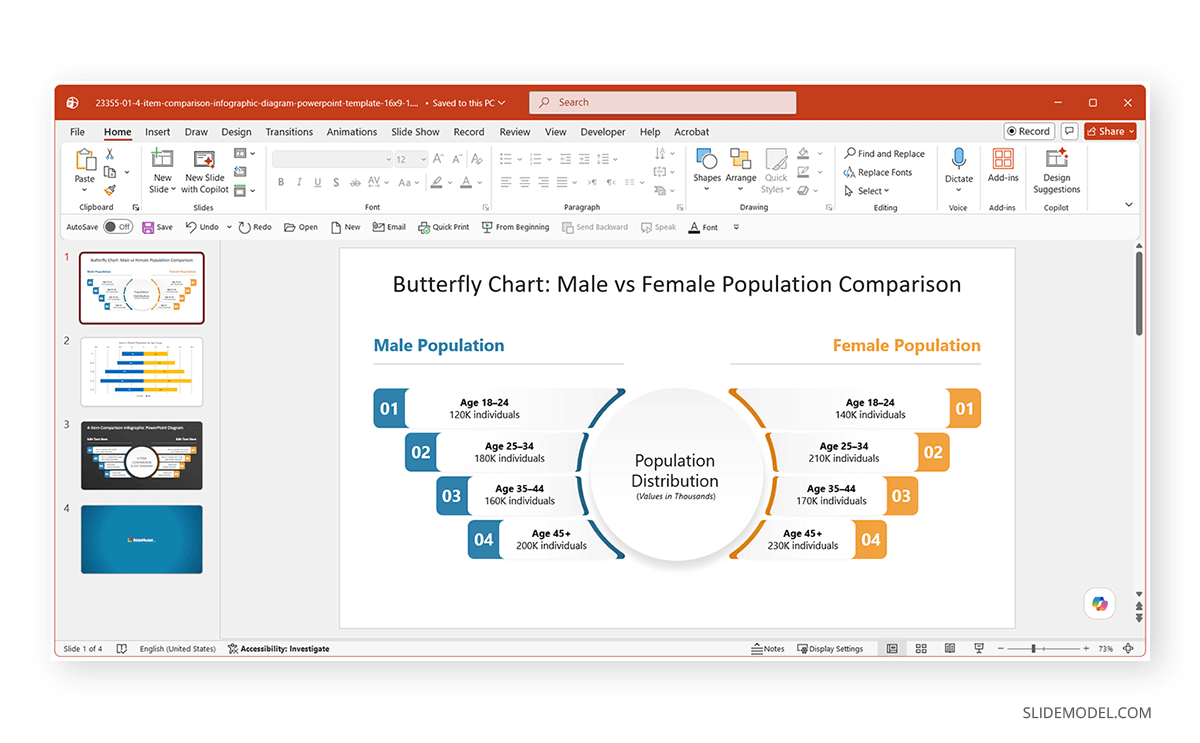Open the Slide Show tab
Screen dimensions: 1200x743
[415, 132]
